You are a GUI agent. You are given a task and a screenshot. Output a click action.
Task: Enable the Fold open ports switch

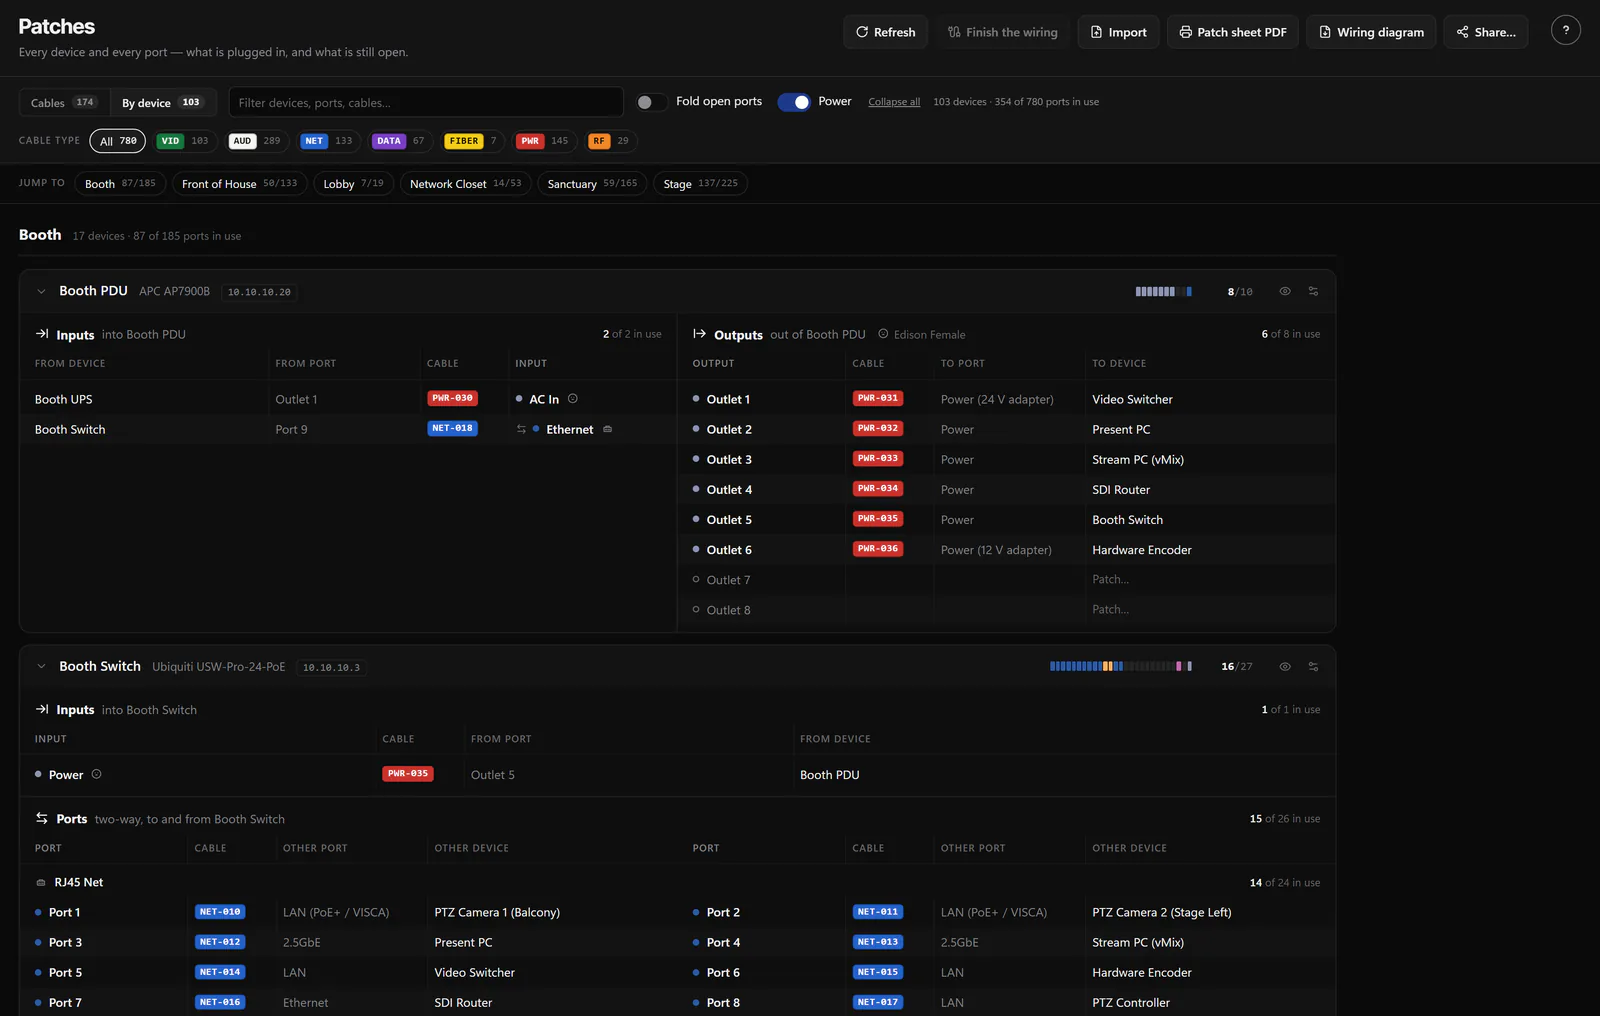(651, 102)
